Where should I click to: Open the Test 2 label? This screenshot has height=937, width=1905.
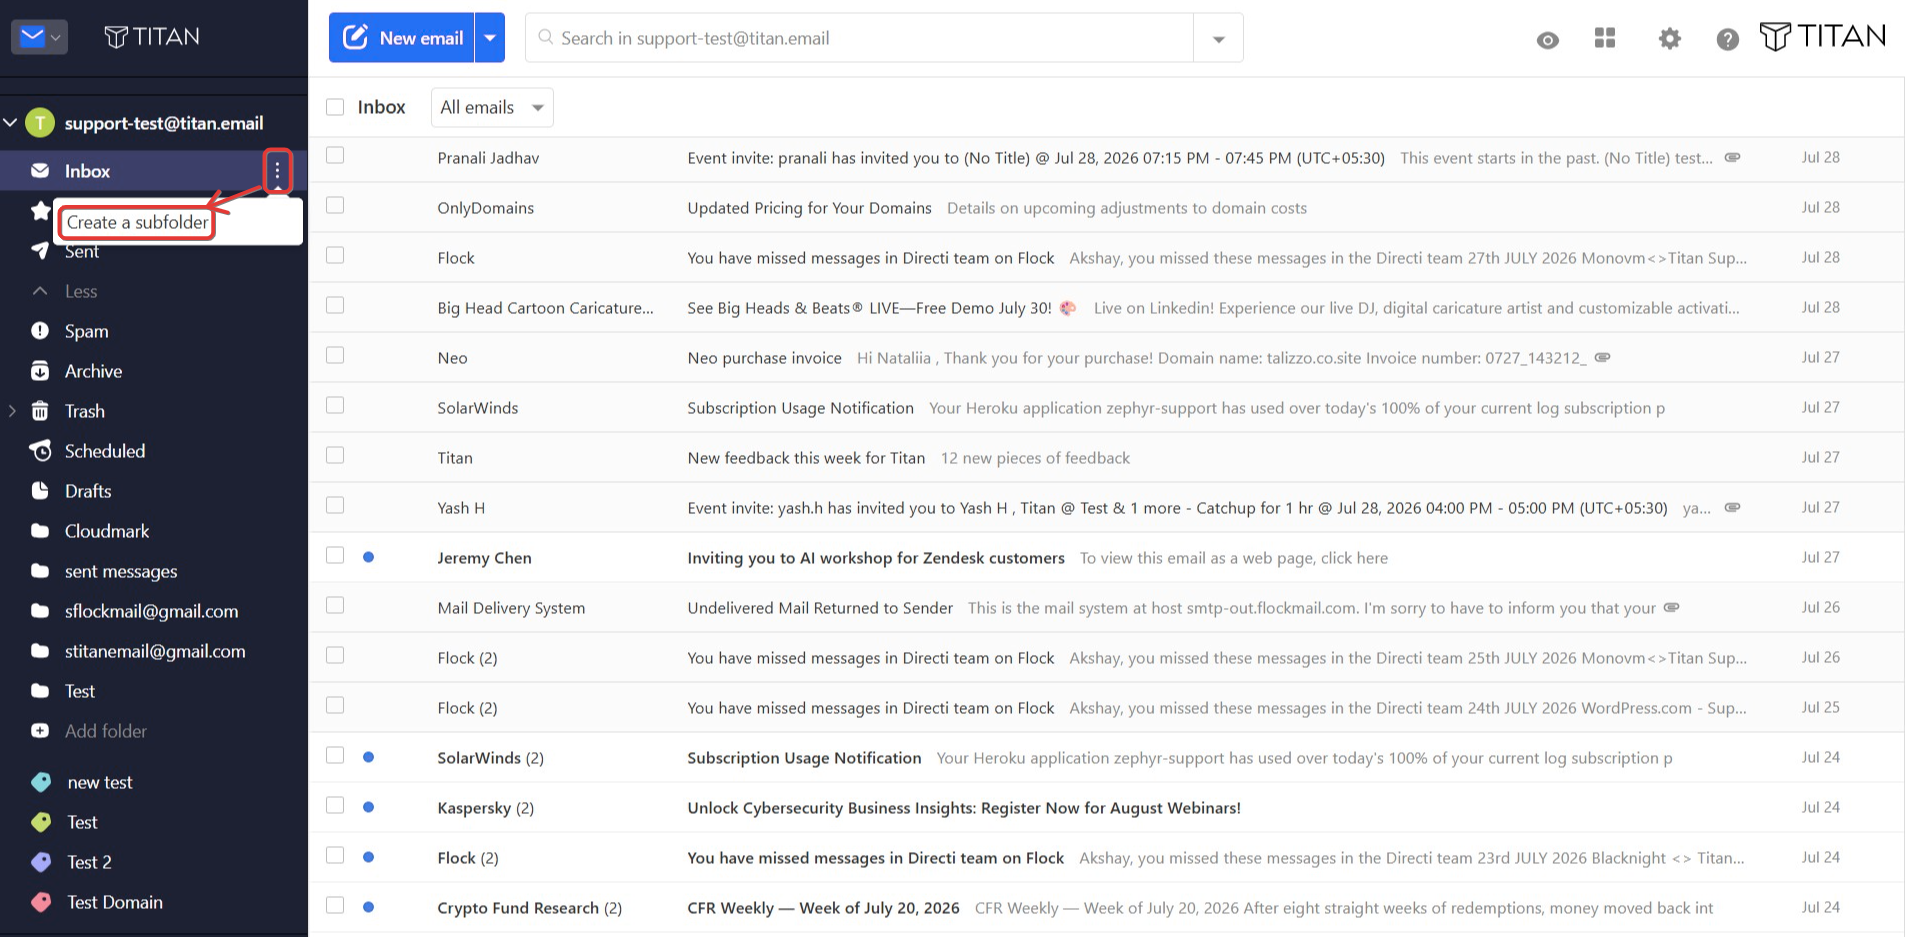coord(89,862)
